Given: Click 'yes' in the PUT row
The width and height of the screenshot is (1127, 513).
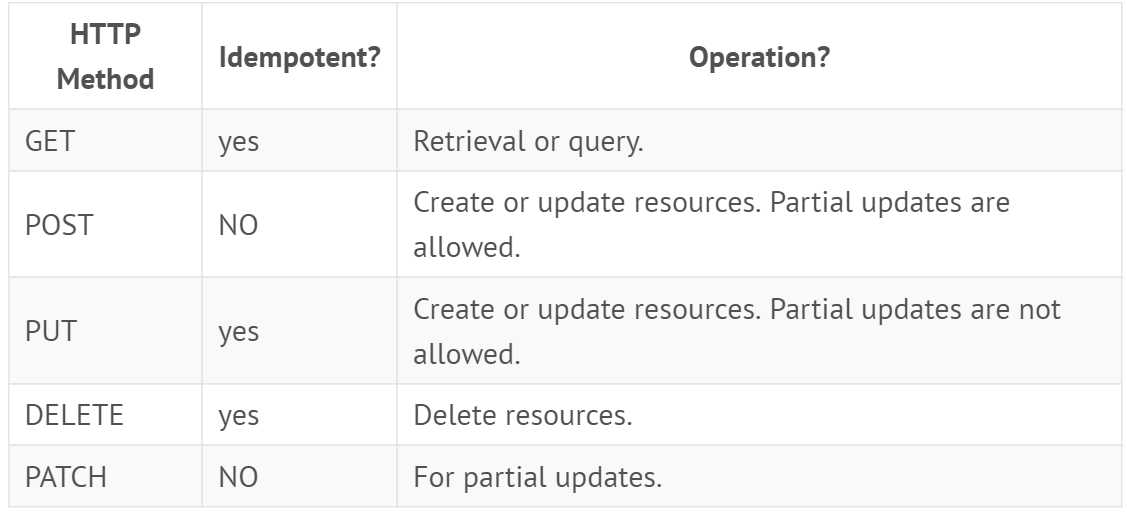Looking at the screenshot, I should point(239,331).
